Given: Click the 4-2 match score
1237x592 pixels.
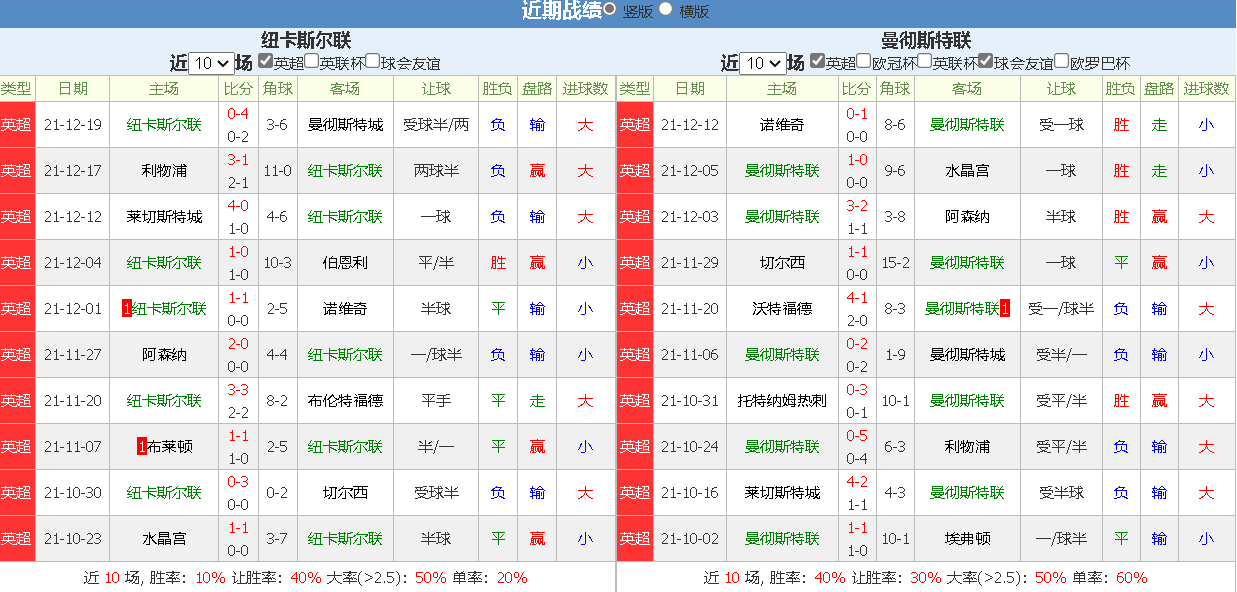Looking at the screenshot, I should (x=857, y=482).
